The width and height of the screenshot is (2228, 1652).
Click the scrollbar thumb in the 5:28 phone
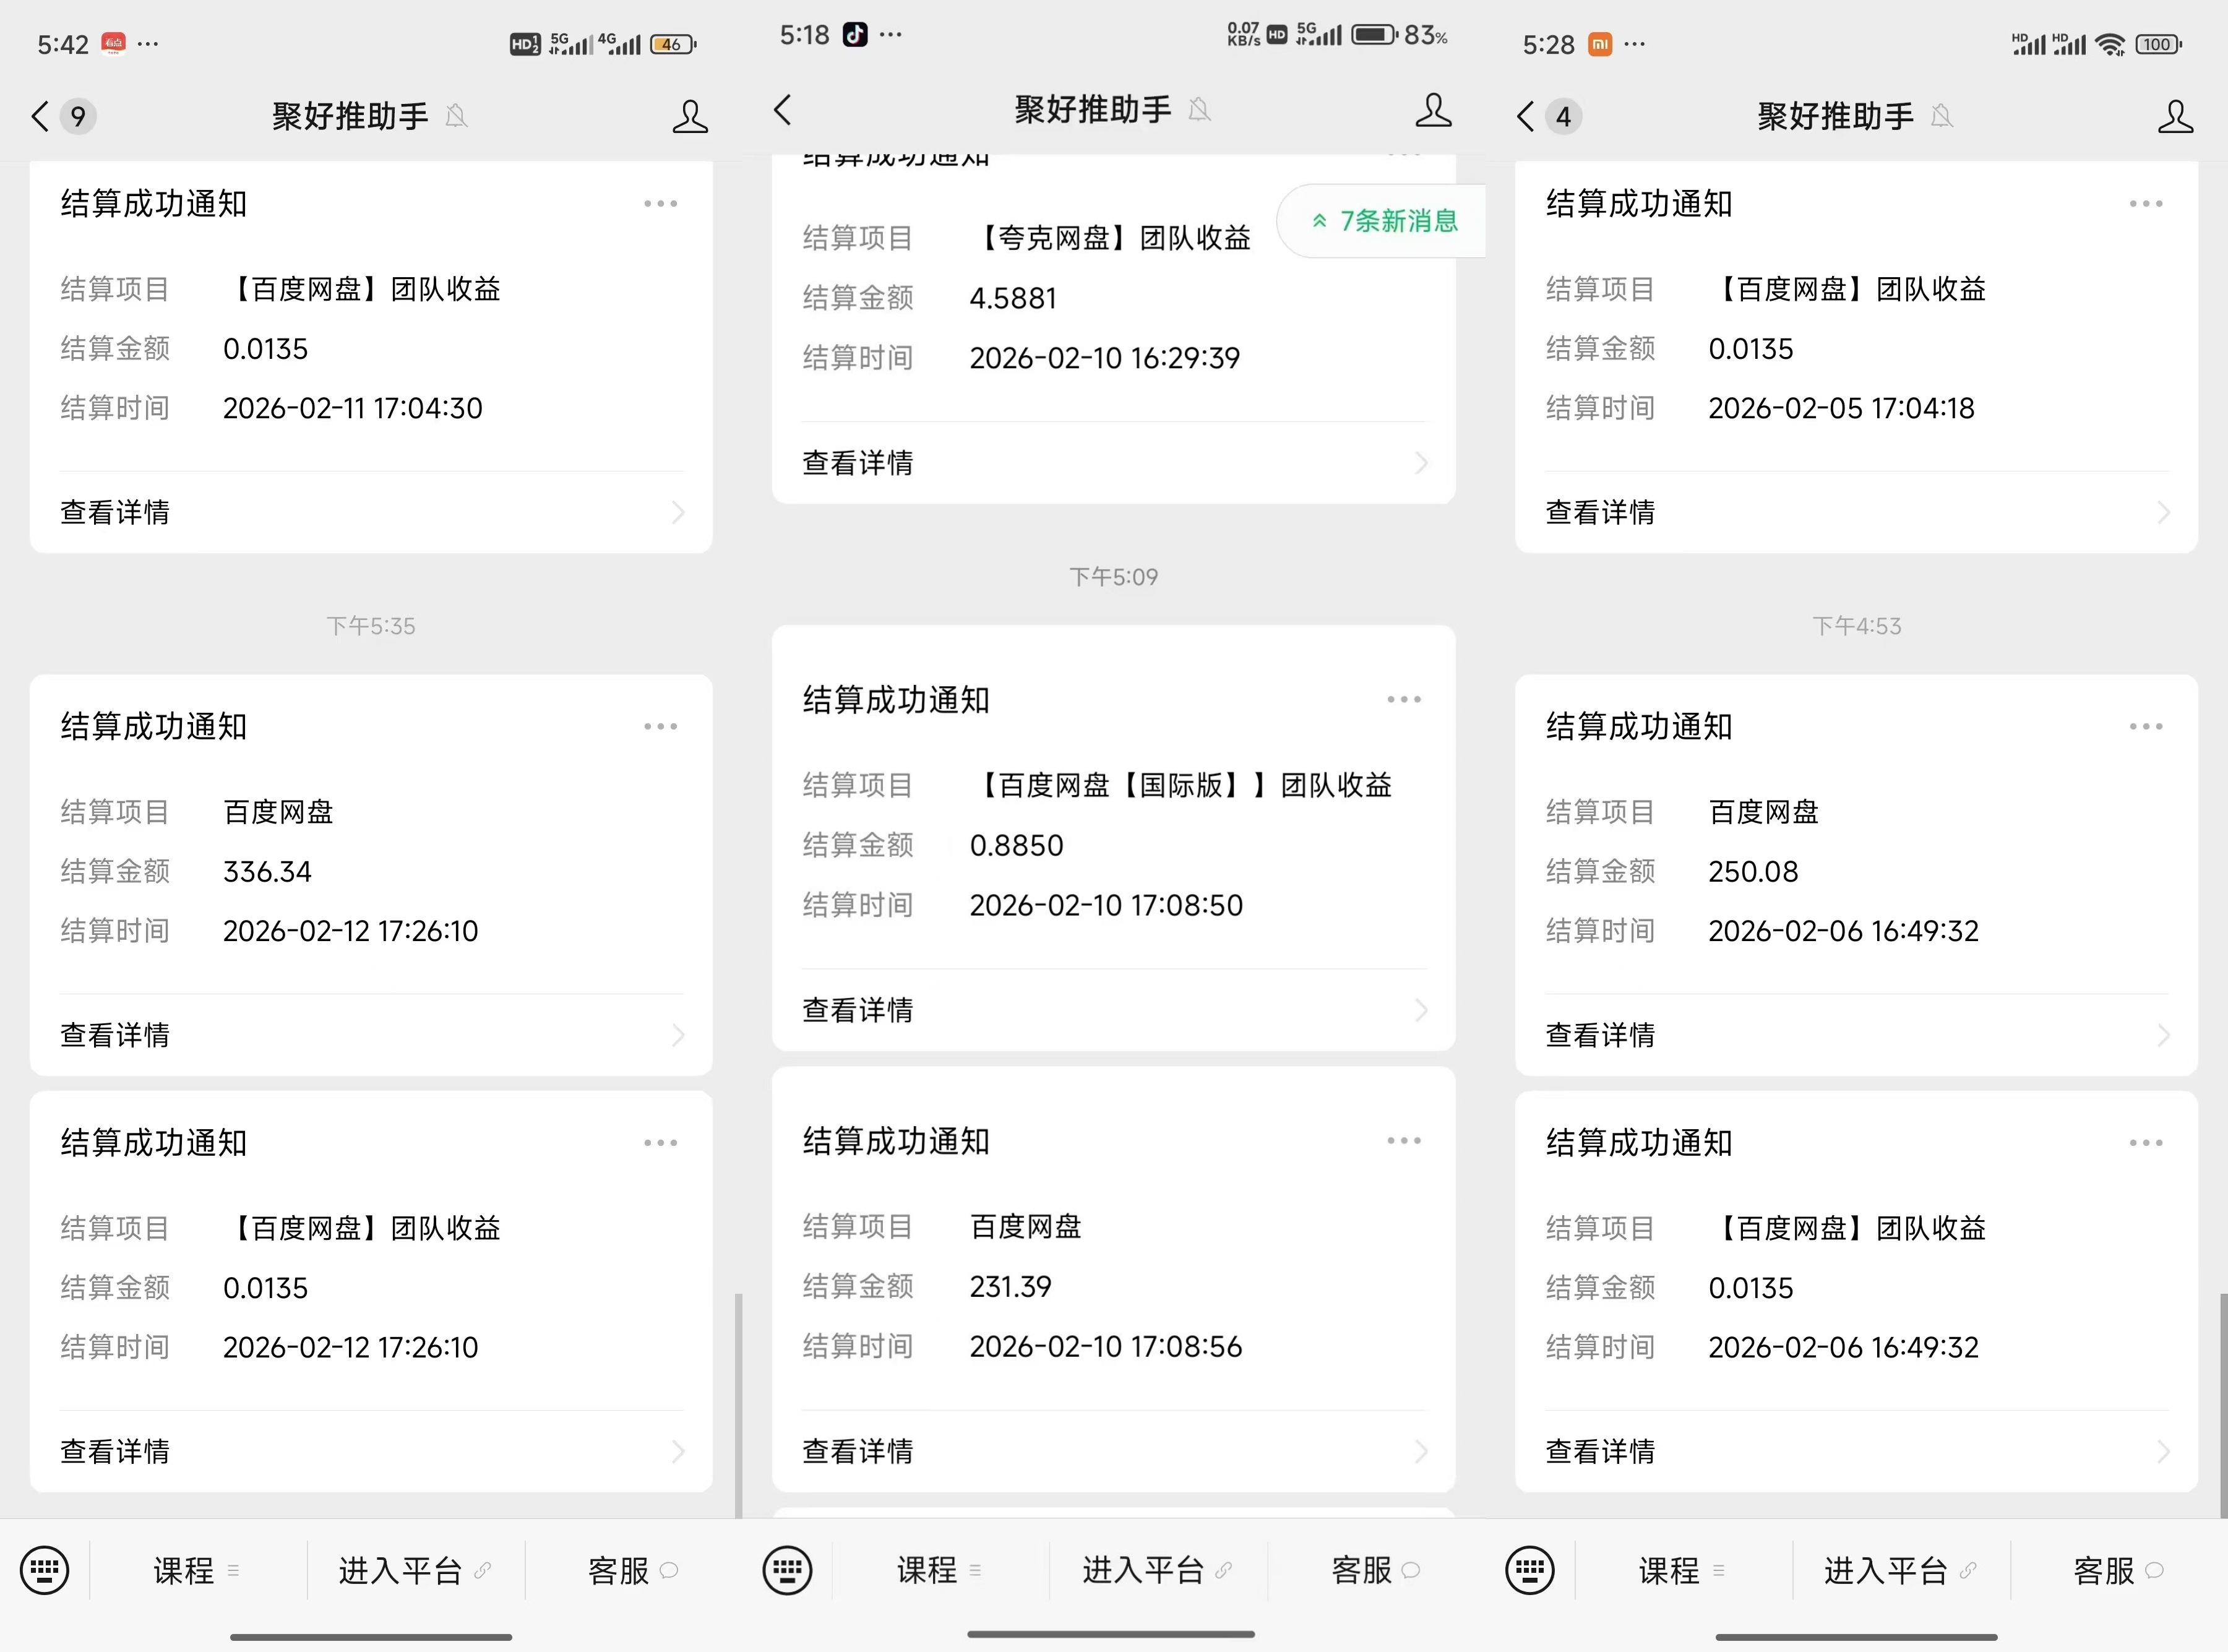(2223, 1405)
